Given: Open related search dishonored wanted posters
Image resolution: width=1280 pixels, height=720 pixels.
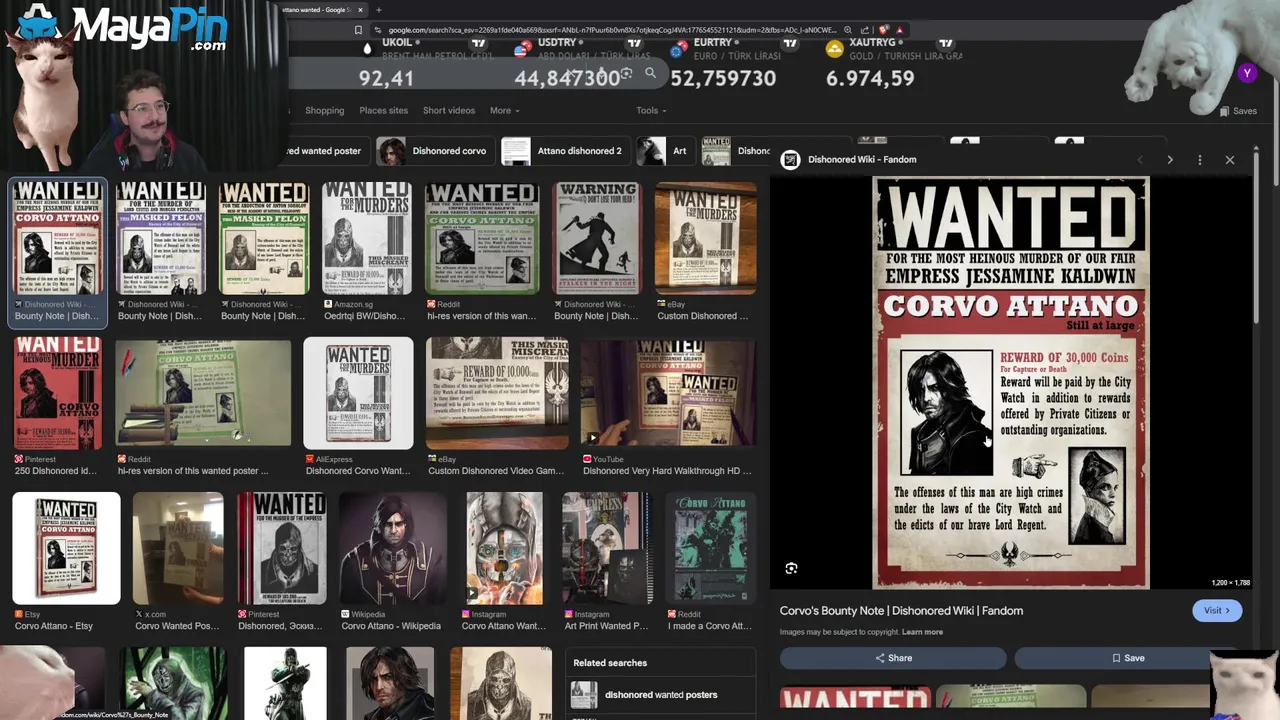Looking at the screenshot, I should pos(662,695).
